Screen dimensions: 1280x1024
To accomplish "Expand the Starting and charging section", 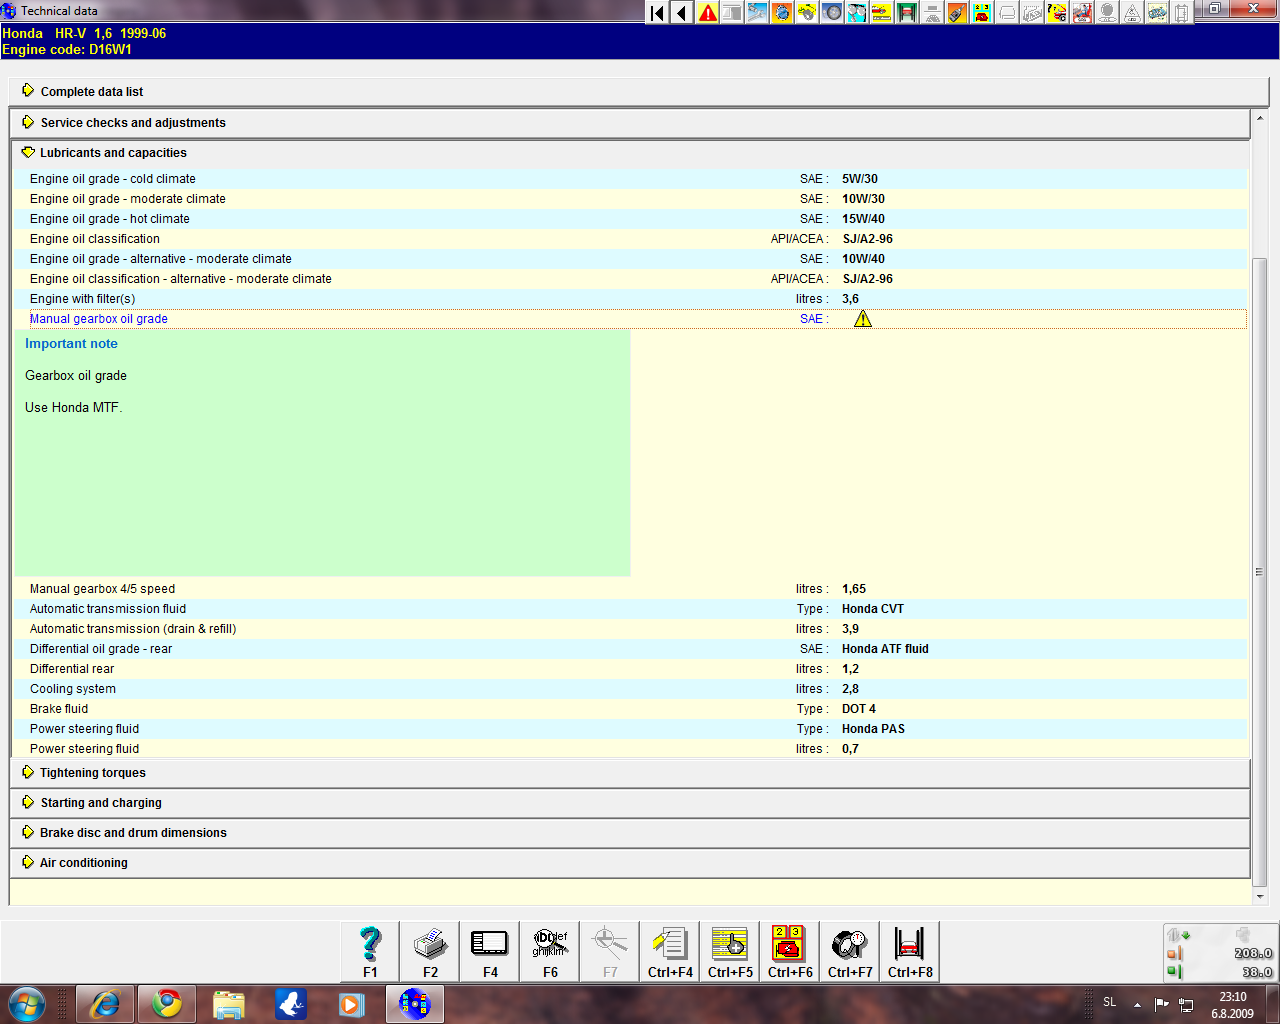I will (x=630, y=803).
